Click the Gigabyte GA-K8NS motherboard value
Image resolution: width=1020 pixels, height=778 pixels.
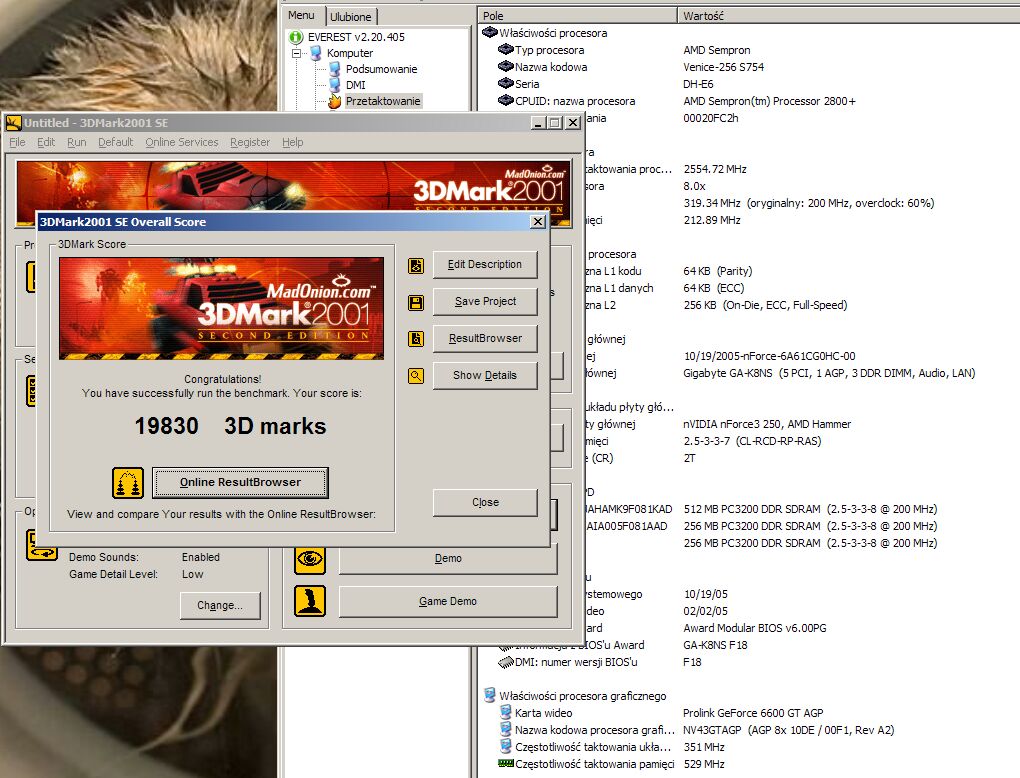[829, 373]
